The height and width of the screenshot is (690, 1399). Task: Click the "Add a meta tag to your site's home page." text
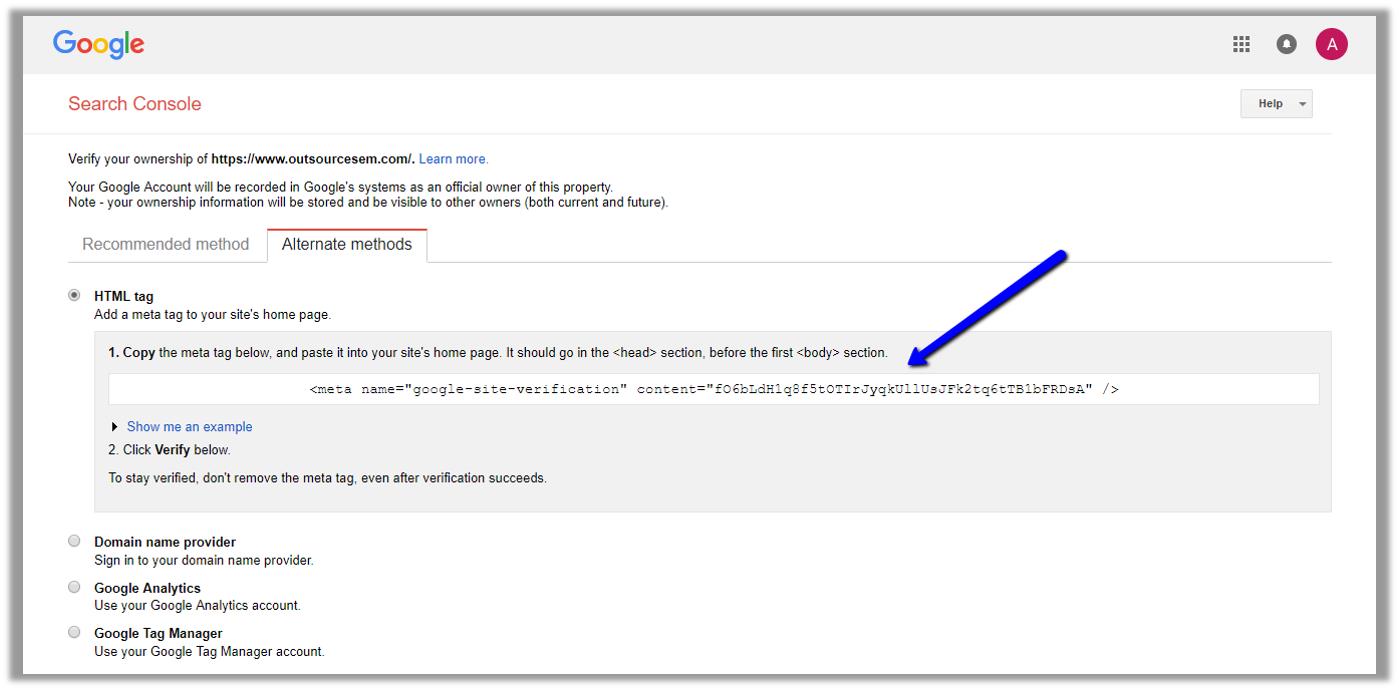[x=212, y=314]
